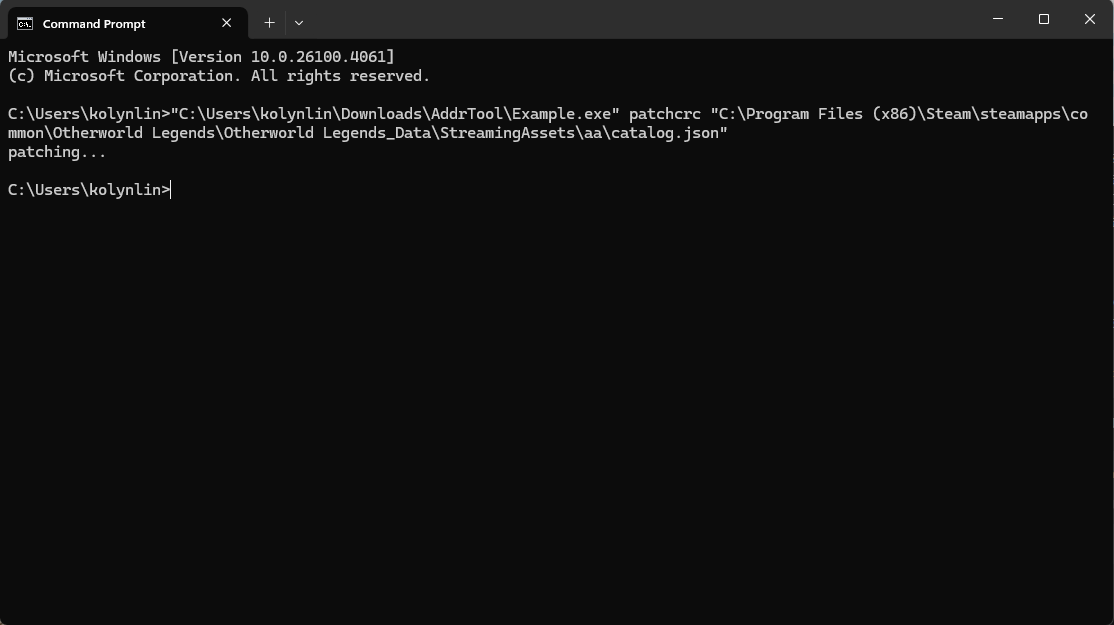Open the tab dropdown chevron
Screen dimensions: 1114x625
[298, 22]
